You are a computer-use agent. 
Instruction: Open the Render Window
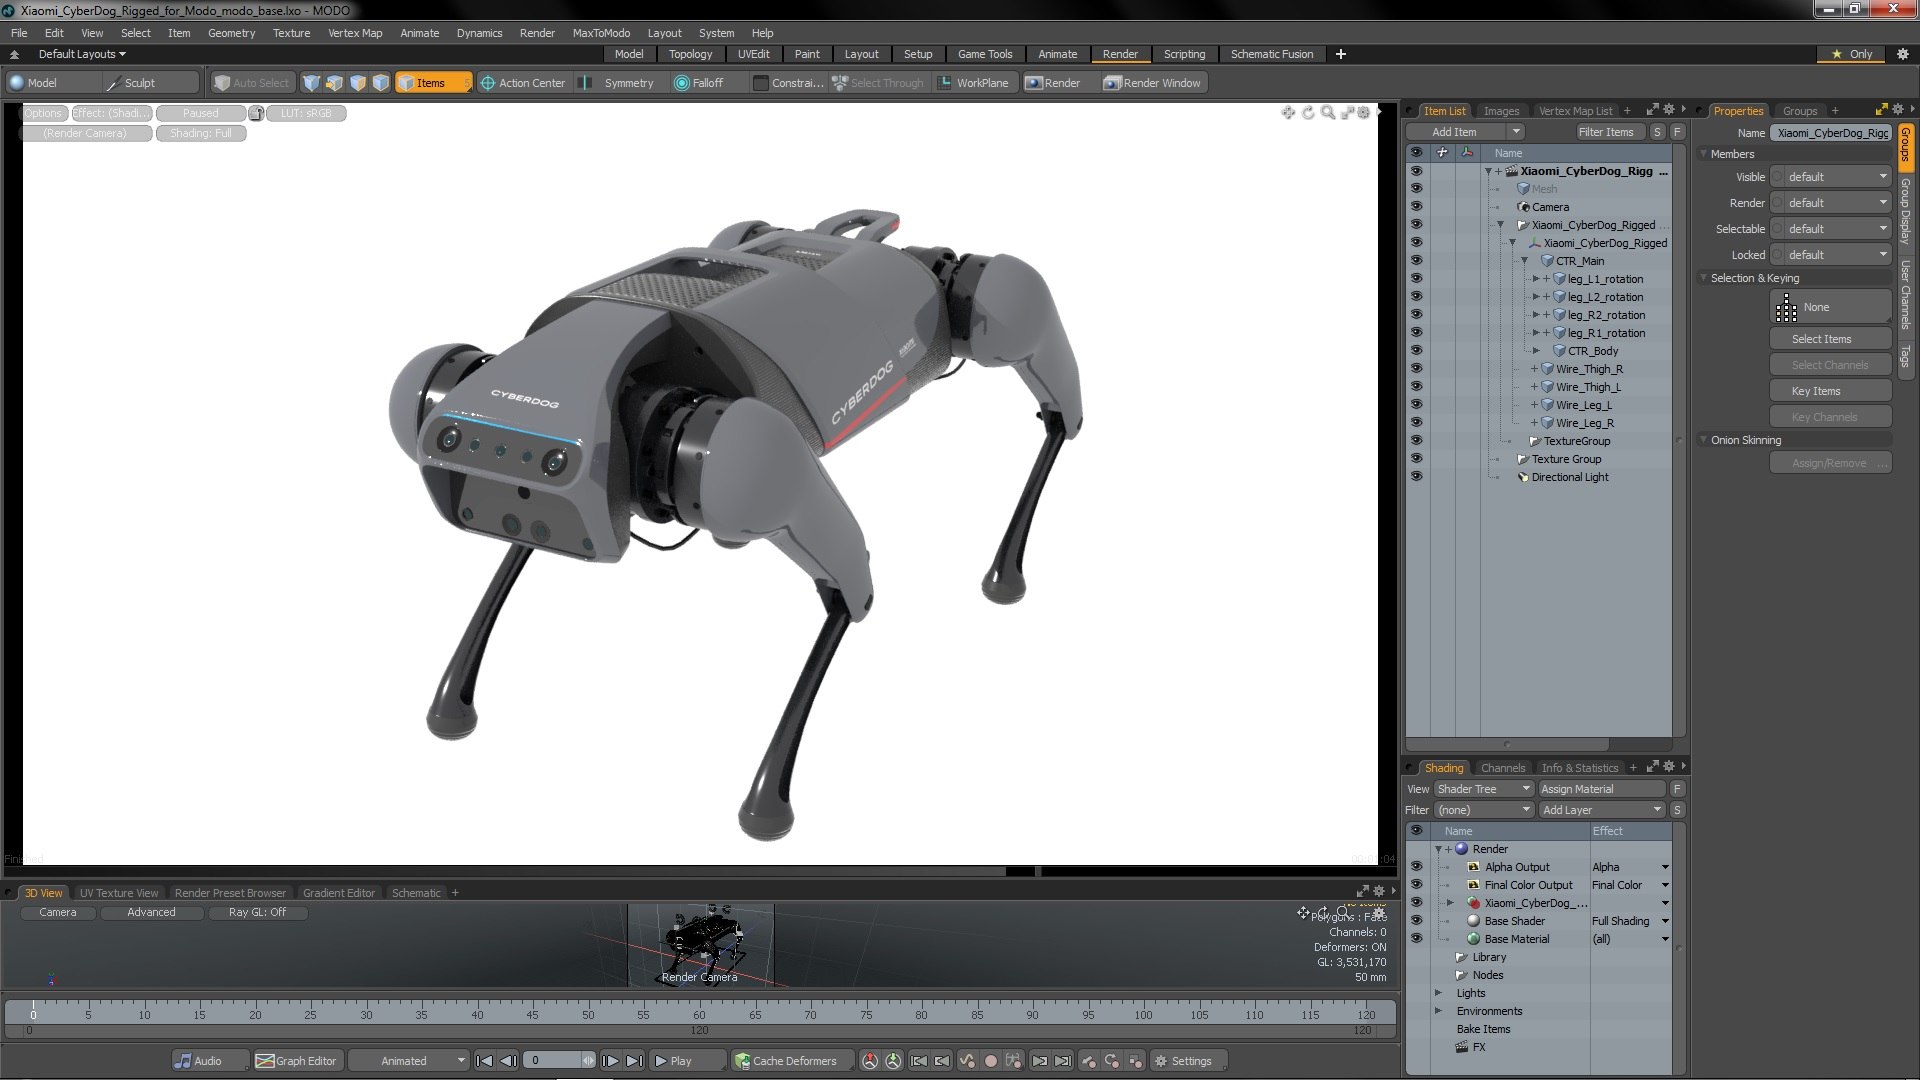point(1152,83)
